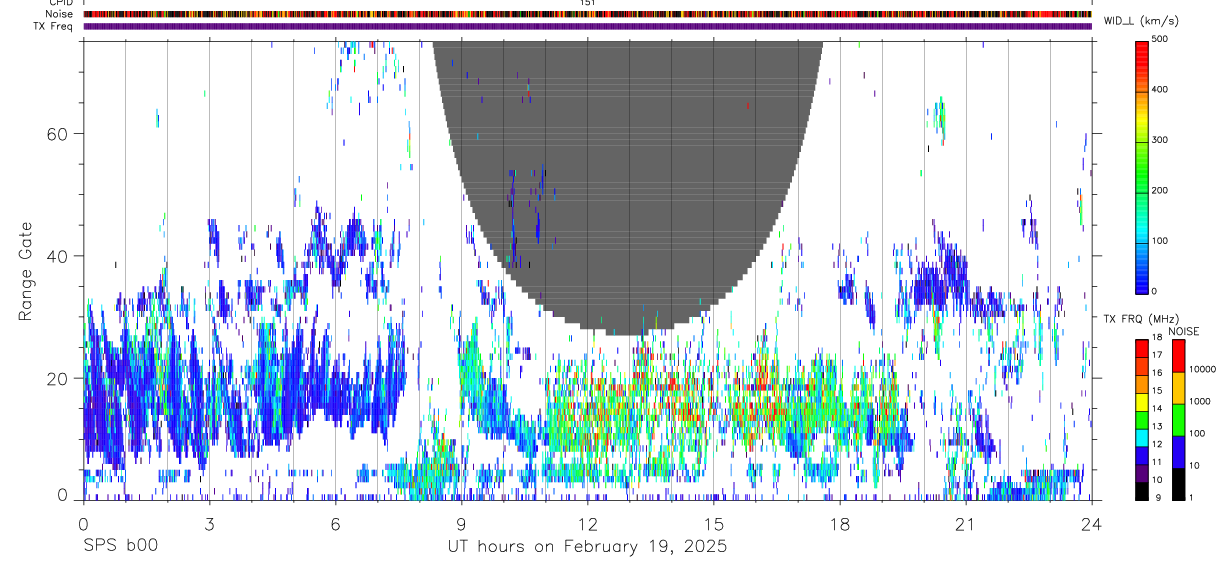Image resolution: width=1228 pixels, height=567 pixels.
Task: Click the '6' UT hour tick label
Action: pos(335,524)
